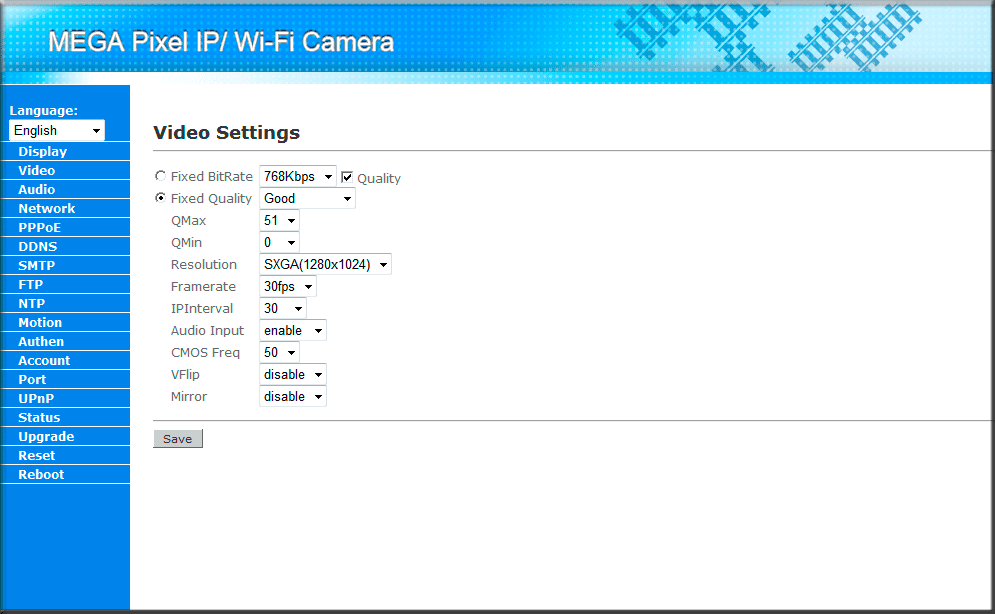This screenshot has height=614, width=995.
Task: Select FTP in the sidebar
Action: coord(65,284)
